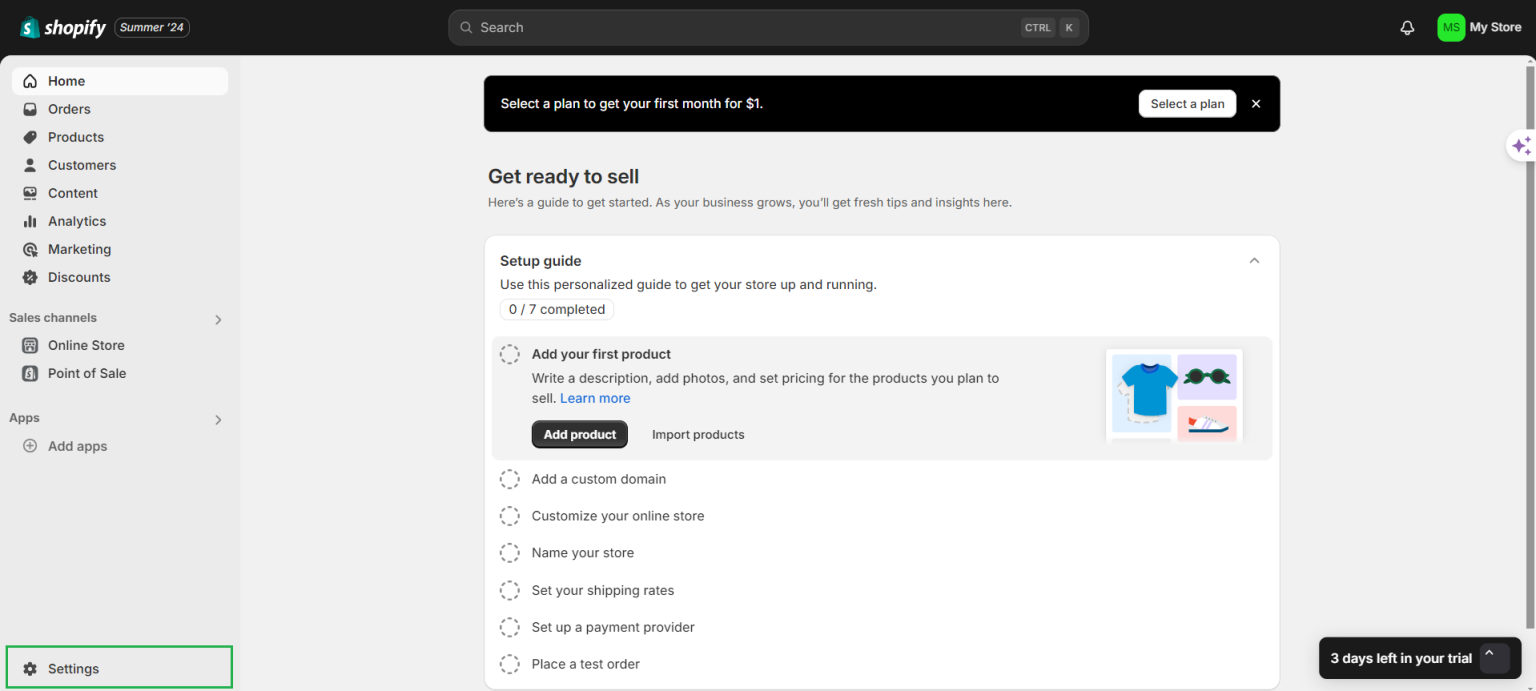Expand the Sales channels section
This screenshot has height=691, width=1536.
point(217,319)
